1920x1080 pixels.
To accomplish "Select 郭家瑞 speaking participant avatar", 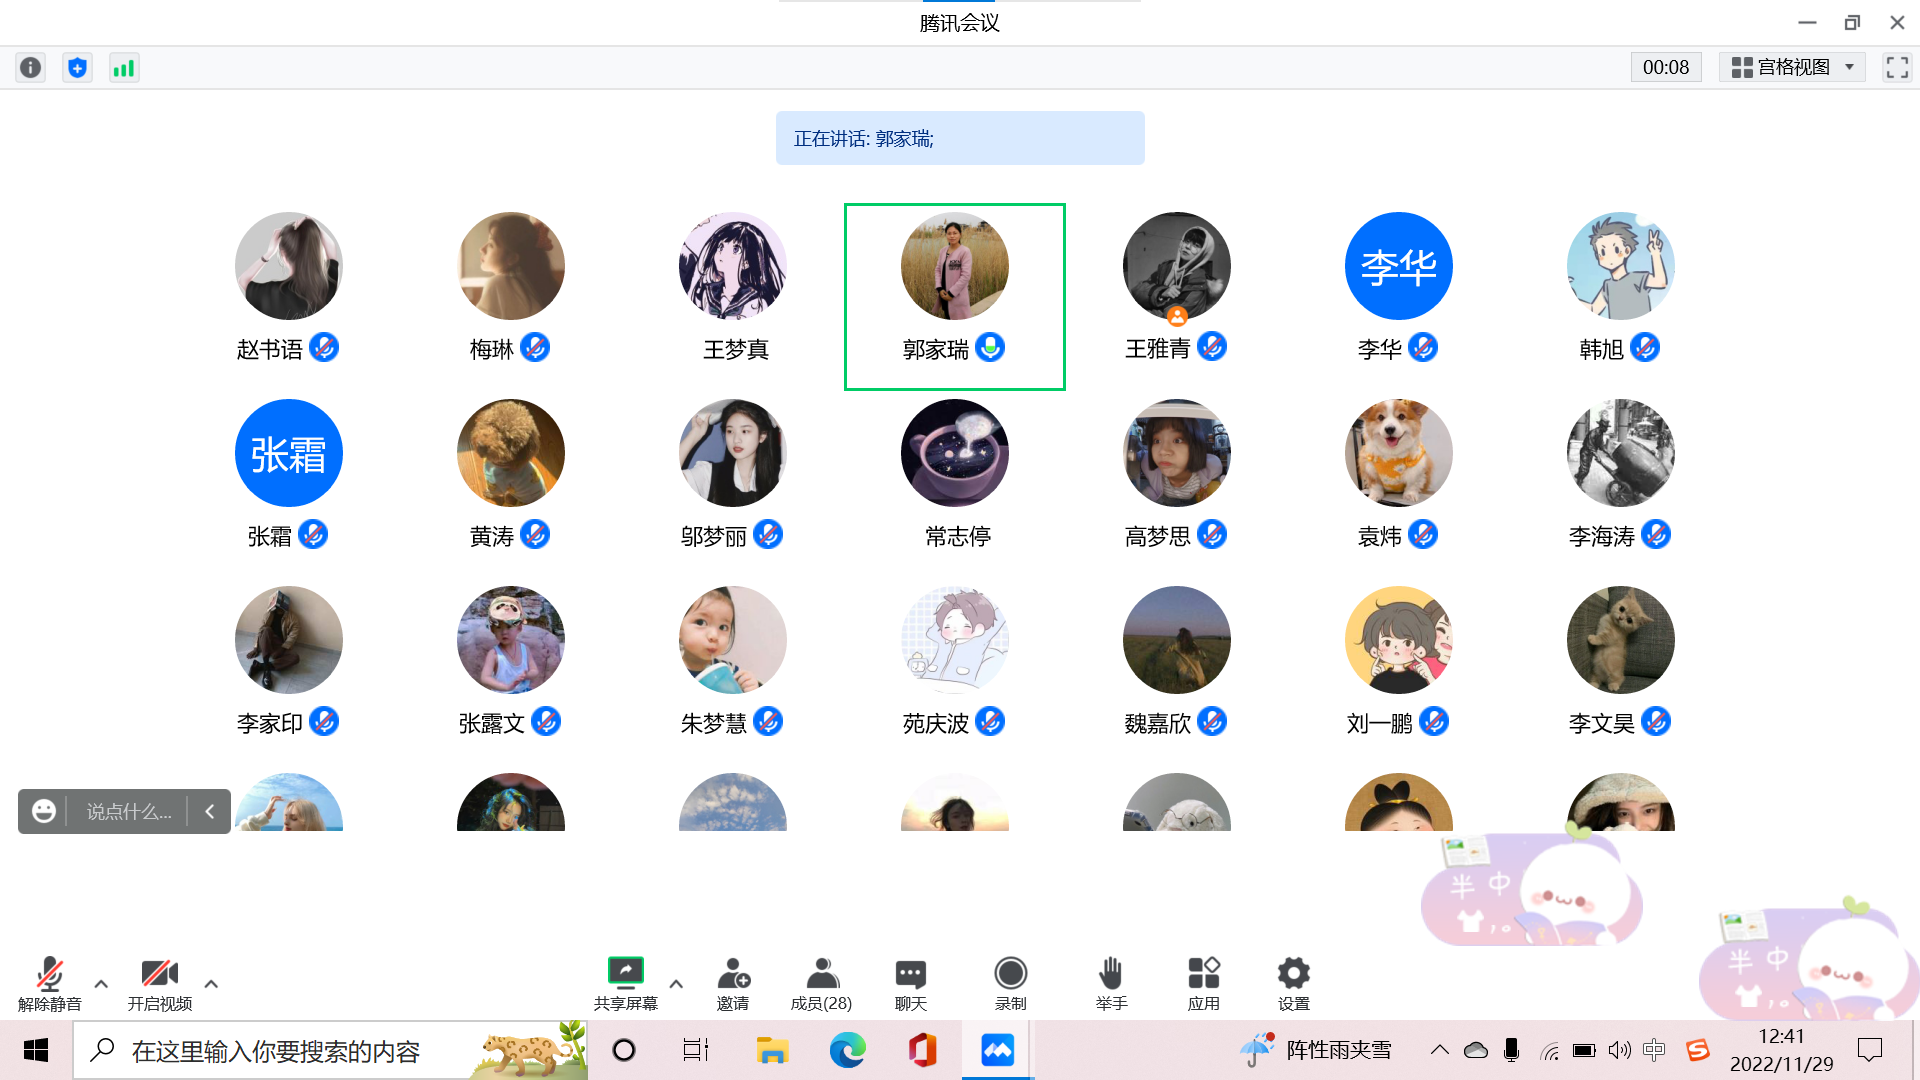I will (954, 266).
